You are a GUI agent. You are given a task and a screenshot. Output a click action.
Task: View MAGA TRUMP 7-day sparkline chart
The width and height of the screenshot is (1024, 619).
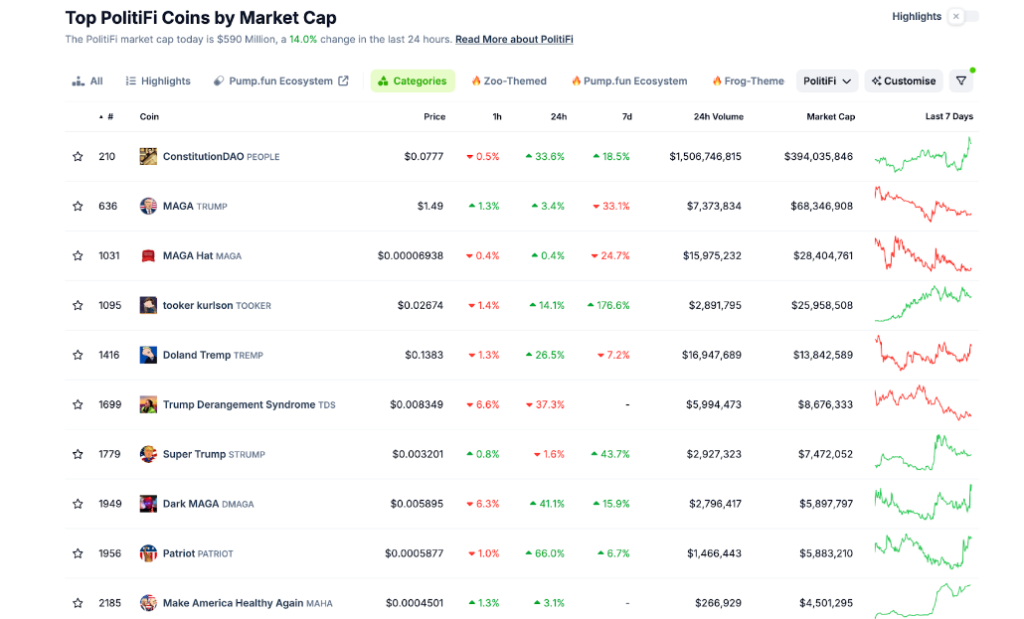click(x=923, y=204)
